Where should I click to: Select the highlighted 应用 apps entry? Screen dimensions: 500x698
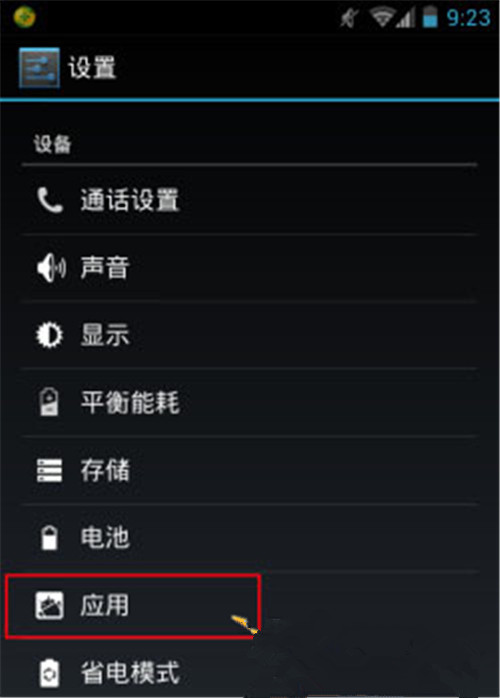tap(132, 606)
